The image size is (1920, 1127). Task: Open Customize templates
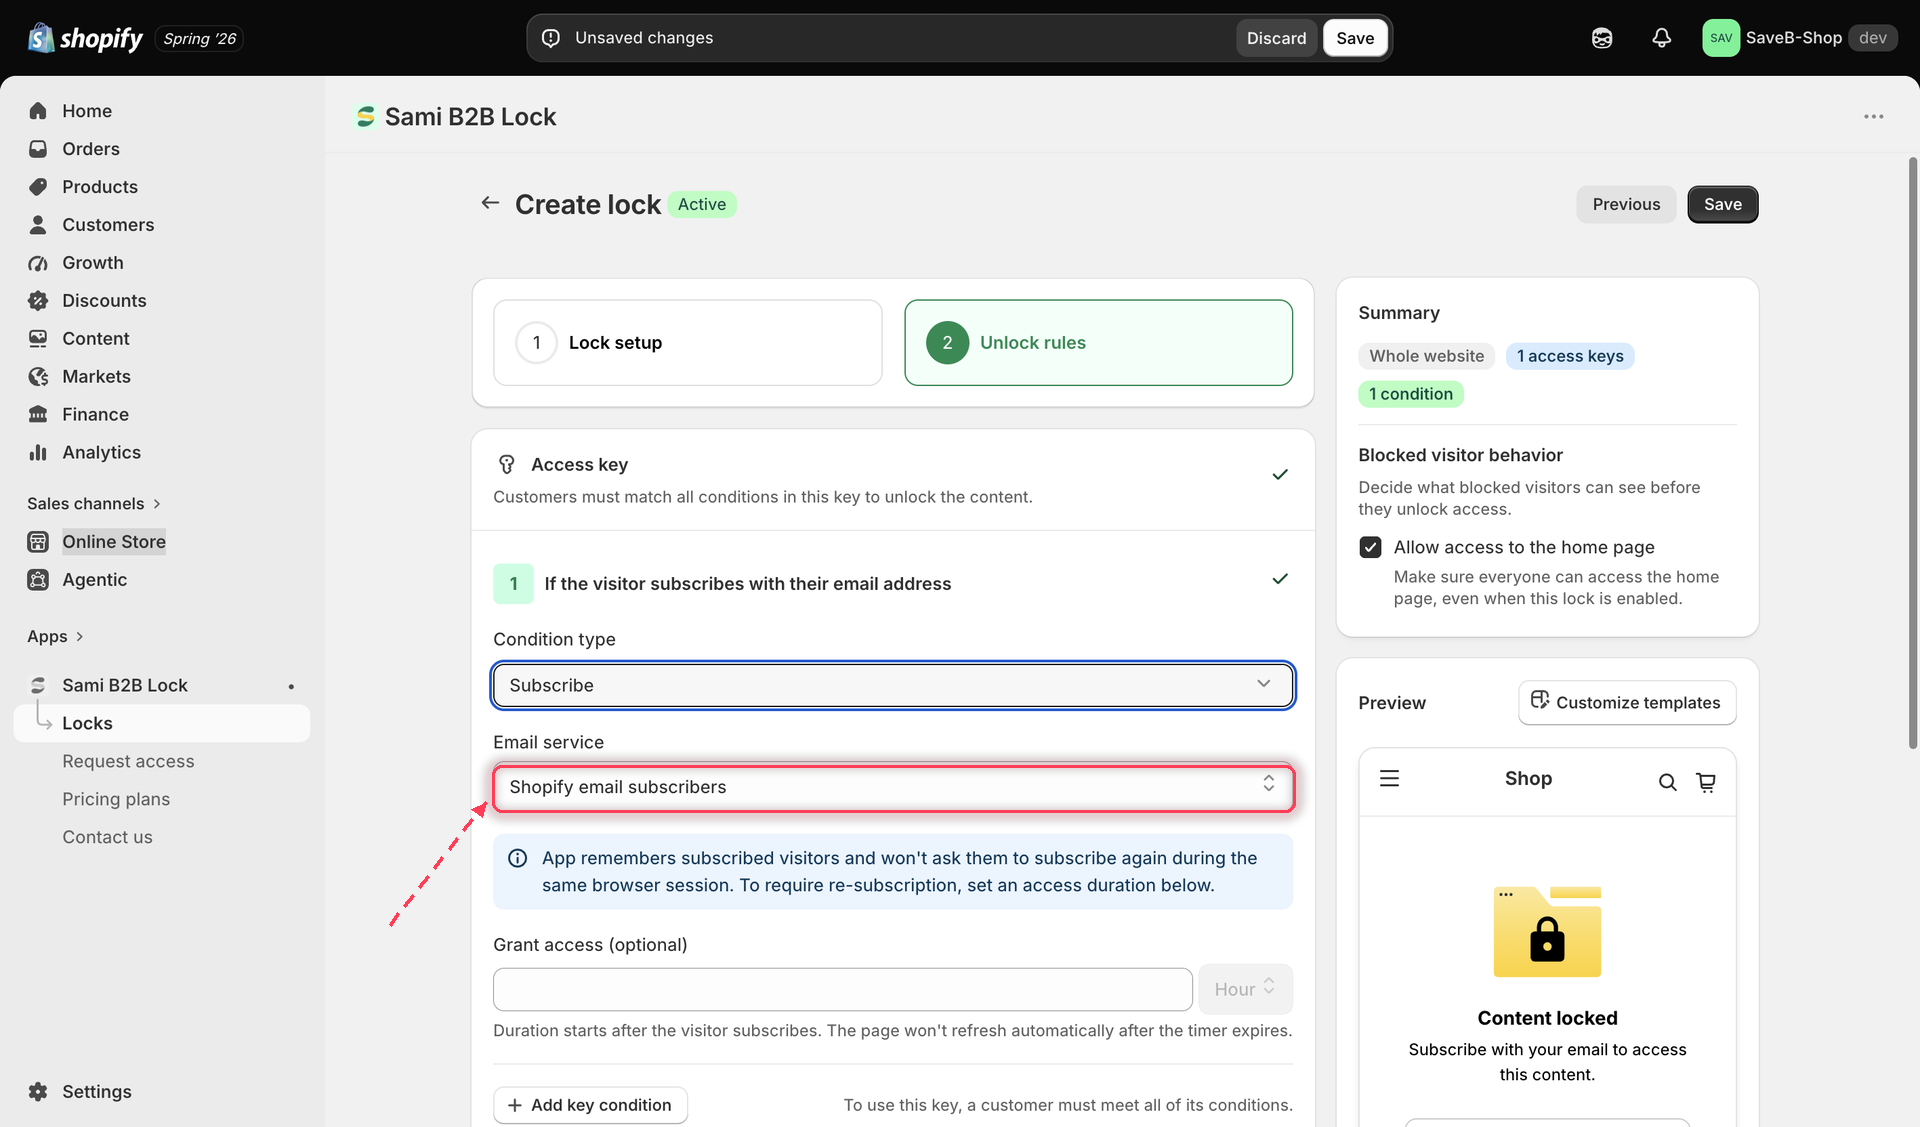pyautogui.click(x=1627, y=703)
